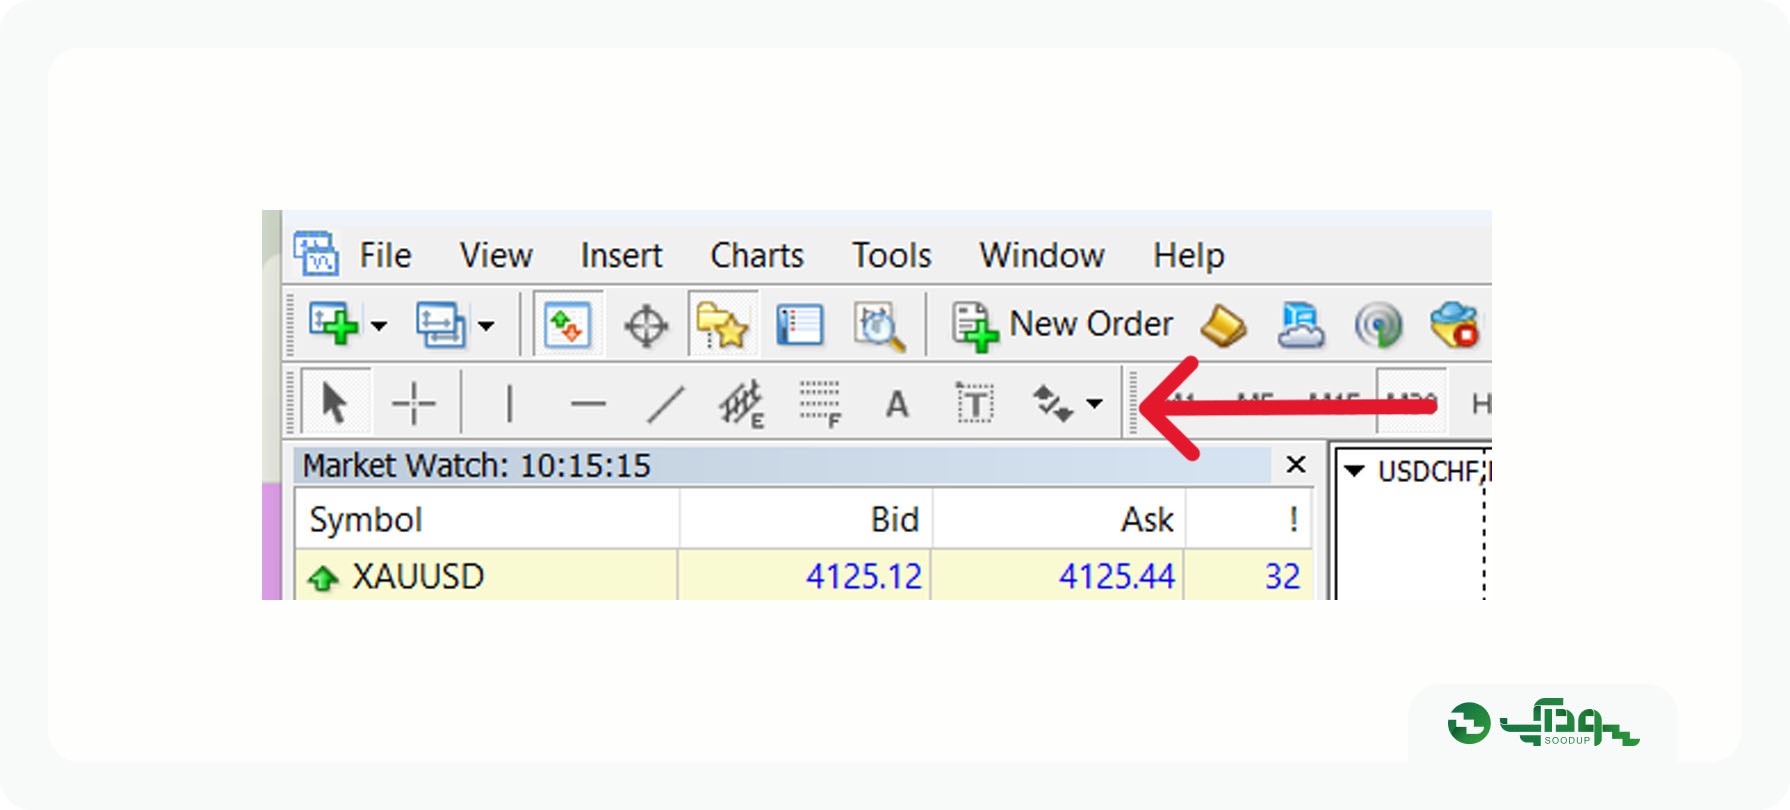The image size is (1790, 810).
Task: Toggle the Strategy Tester button
Action: pos(879,325)
